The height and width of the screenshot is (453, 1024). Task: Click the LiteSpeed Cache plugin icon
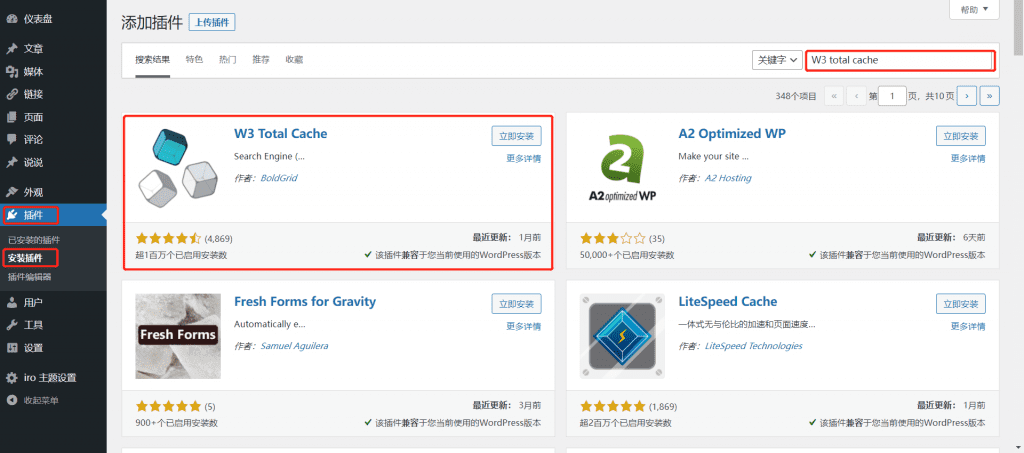pos(621,336)
